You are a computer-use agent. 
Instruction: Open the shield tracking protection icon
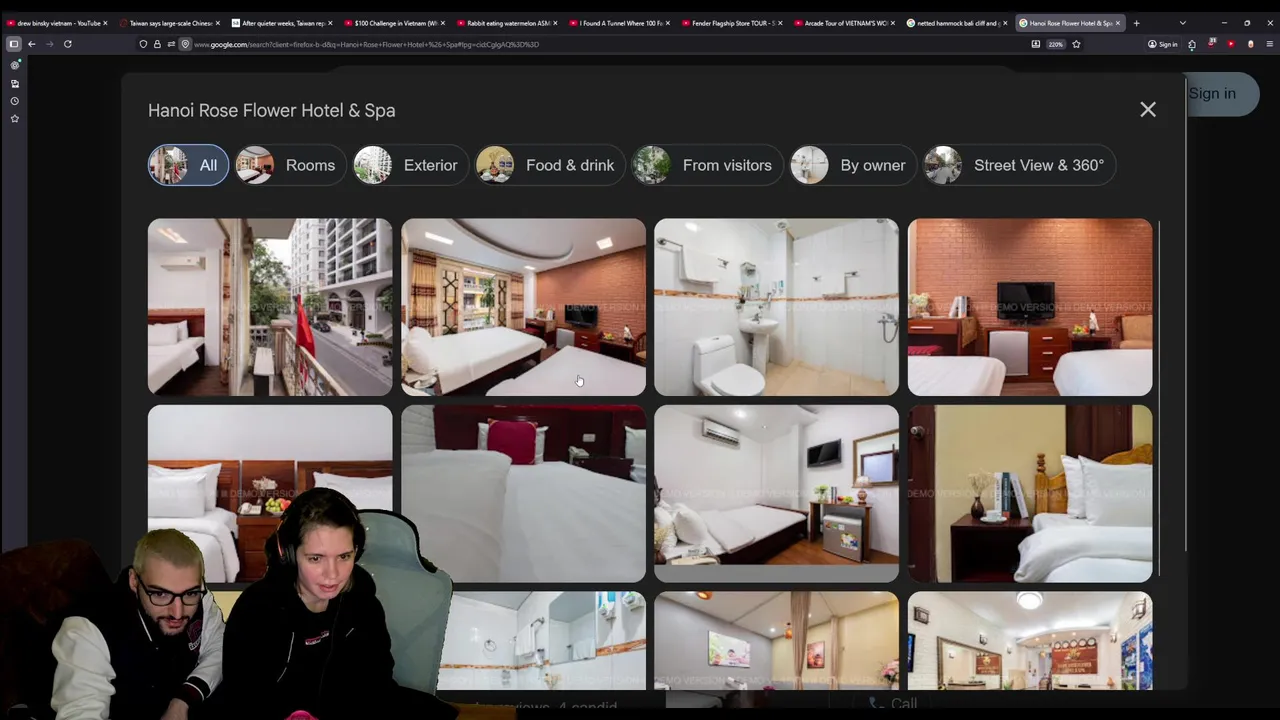(x=143, y=44)
